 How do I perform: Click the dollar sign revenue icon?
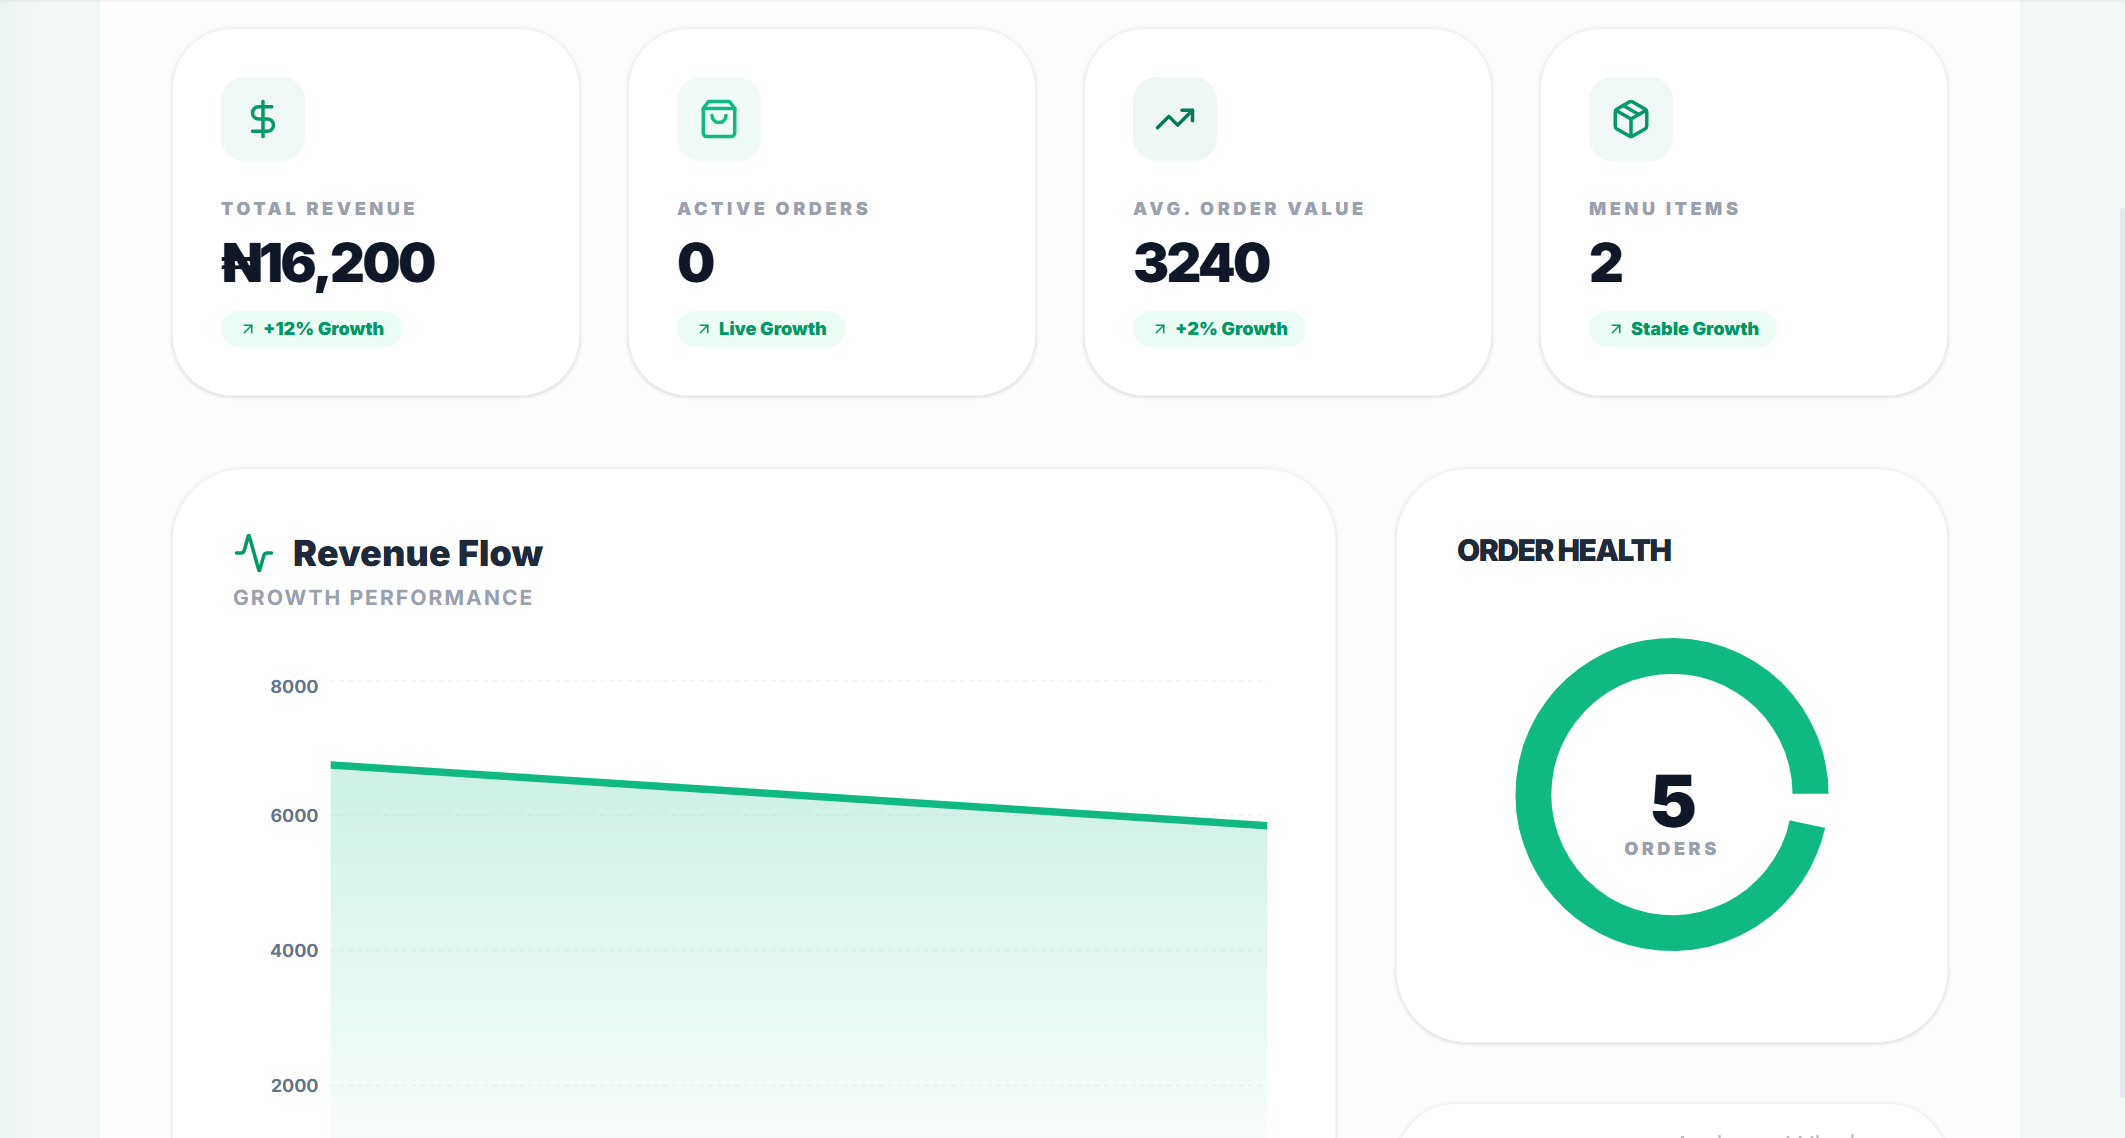(262, 119)
